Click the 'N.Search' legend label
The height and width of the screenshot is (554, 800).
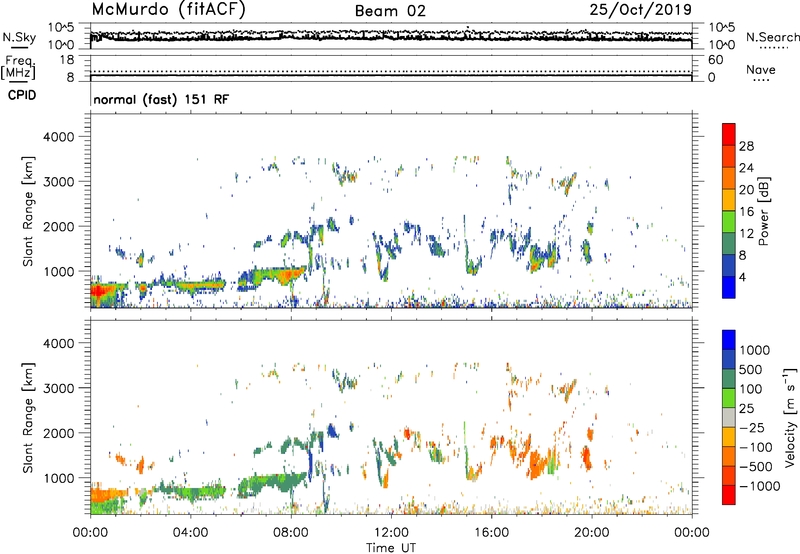(772, 37)
